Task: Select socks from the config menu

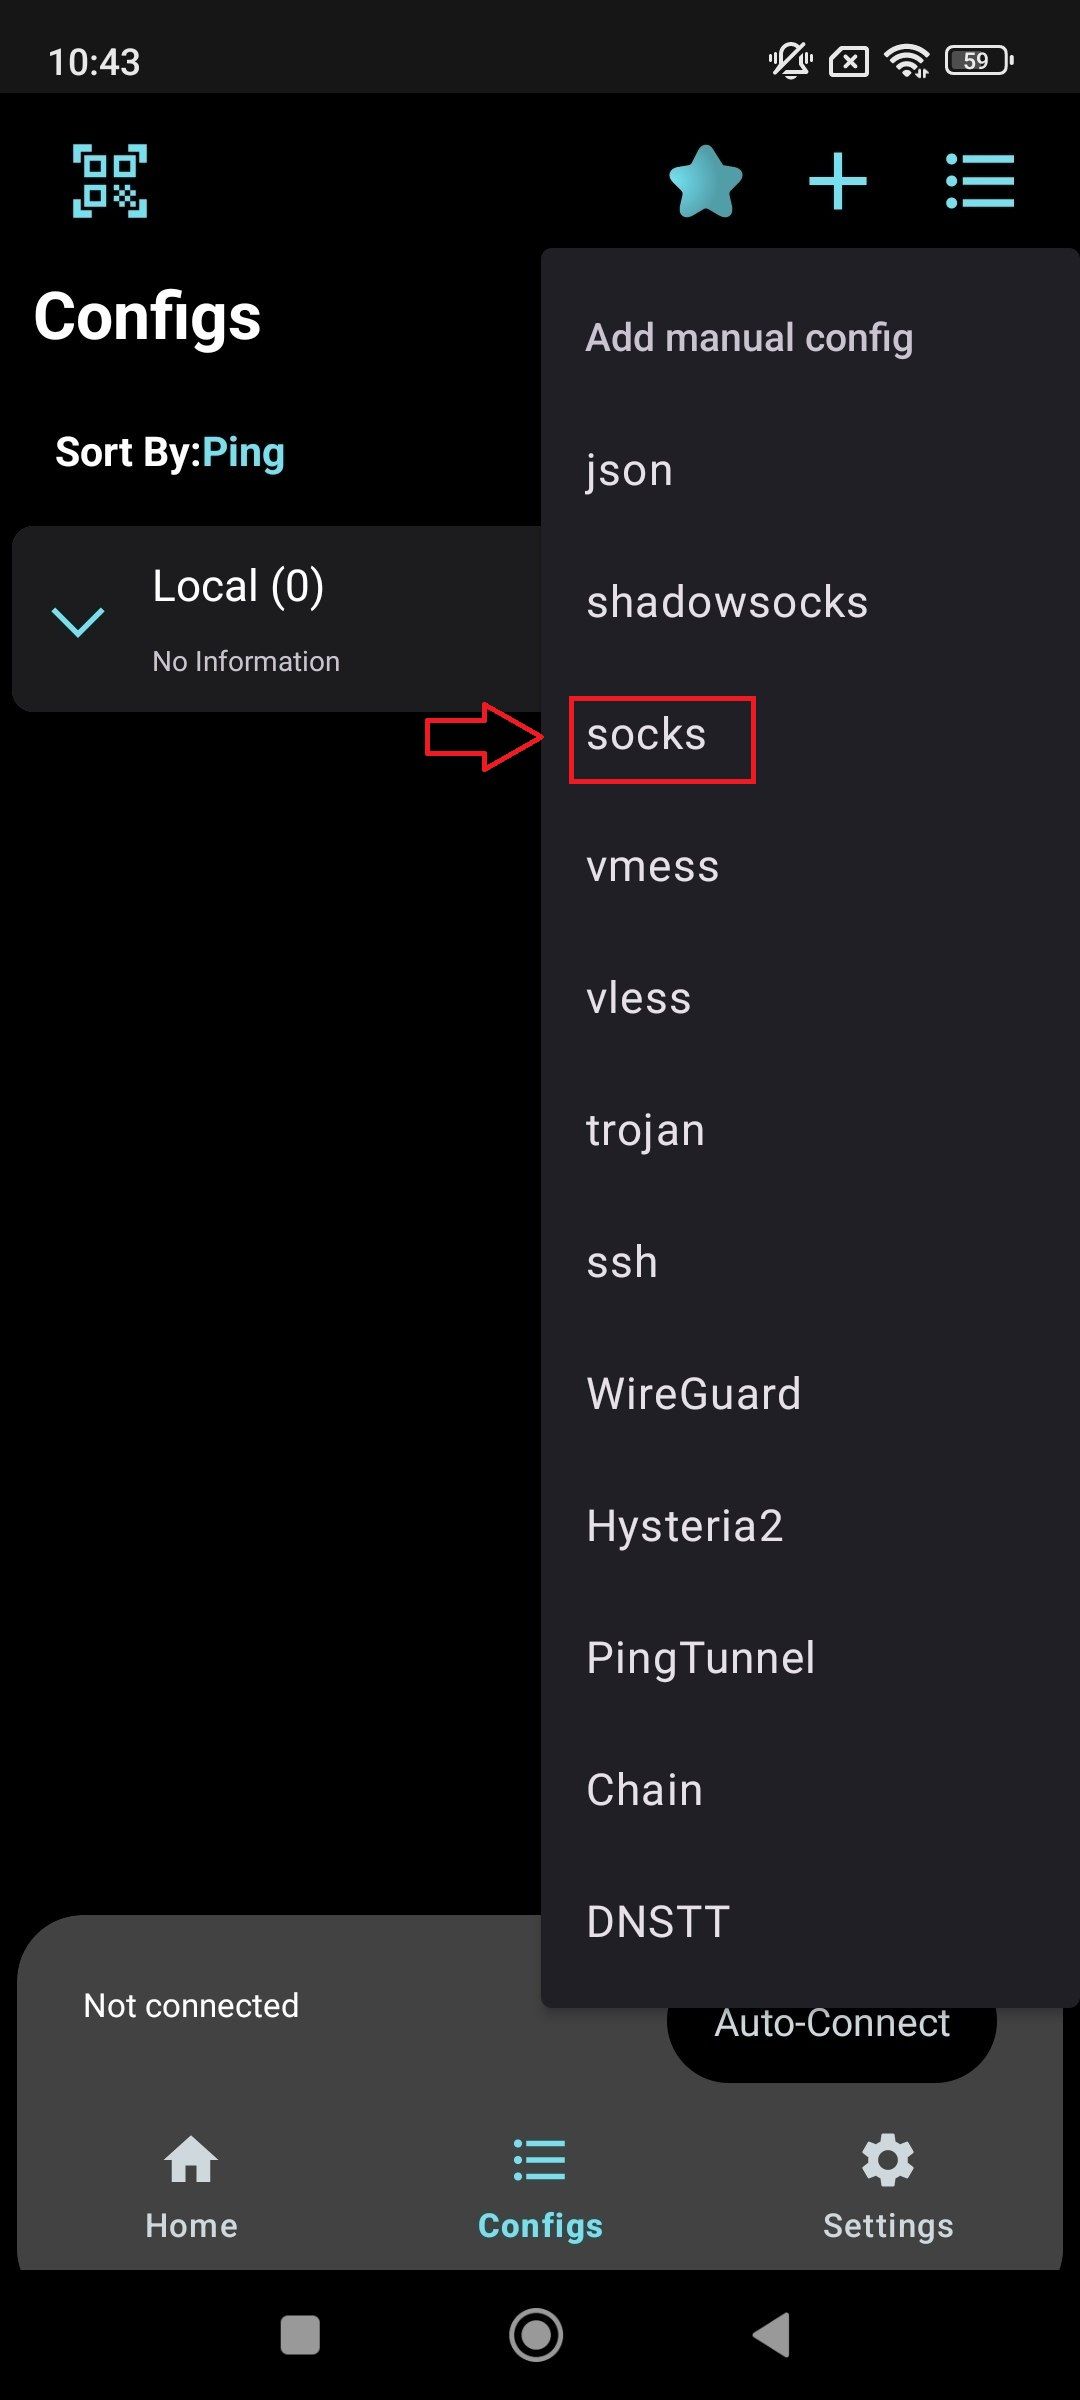Action: pos(646,735)
